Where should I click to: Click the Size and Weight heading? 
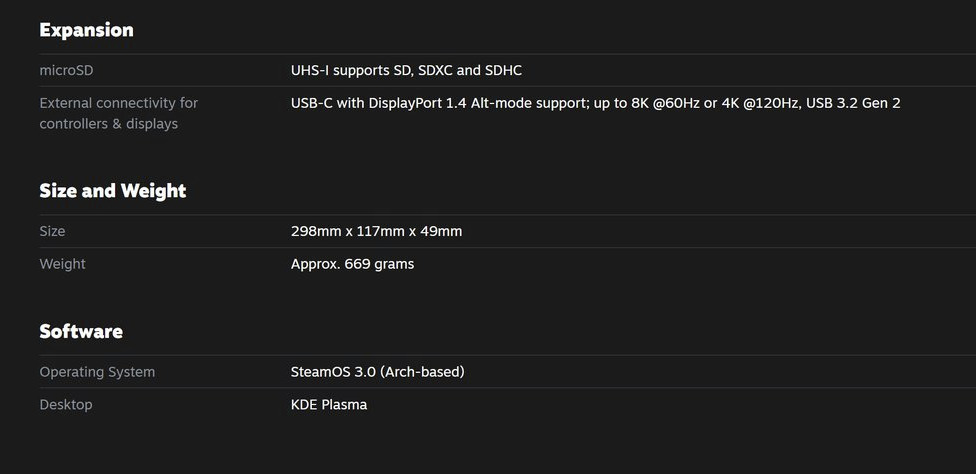coord(113,191)
